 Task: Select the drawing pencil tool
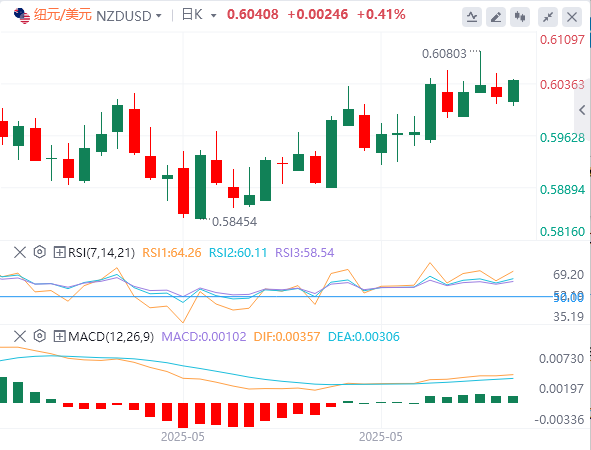[x=496, y=17]
